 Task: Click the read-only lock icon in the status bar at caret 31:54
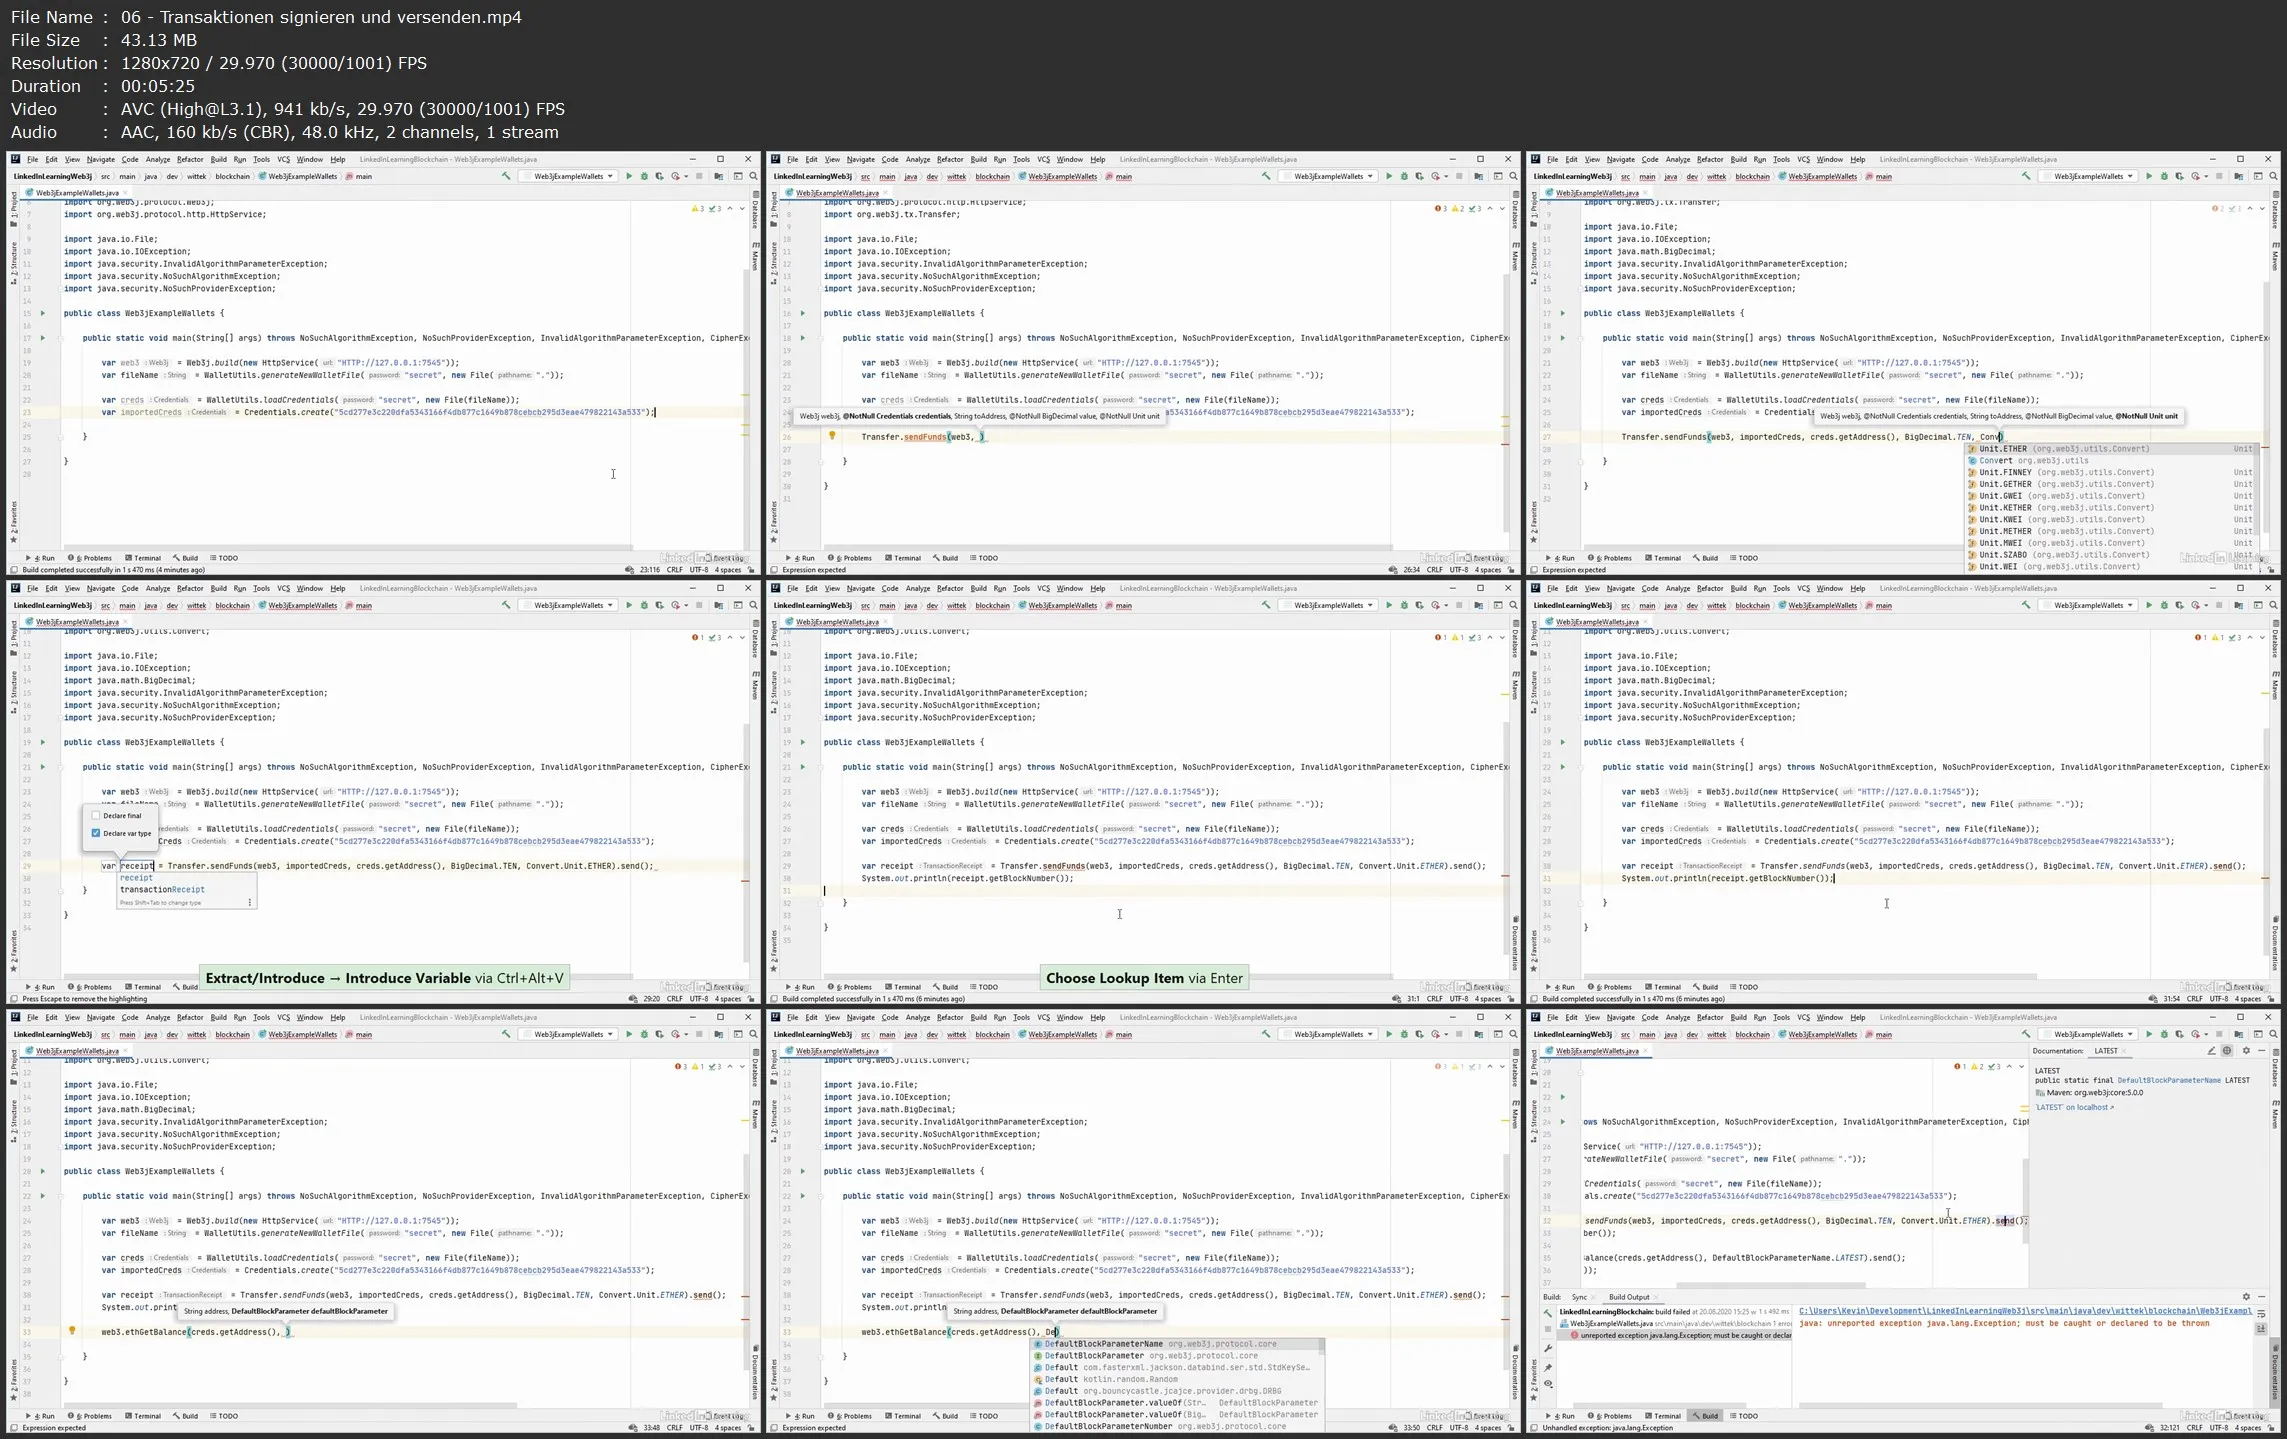[x=2271, y=999]
